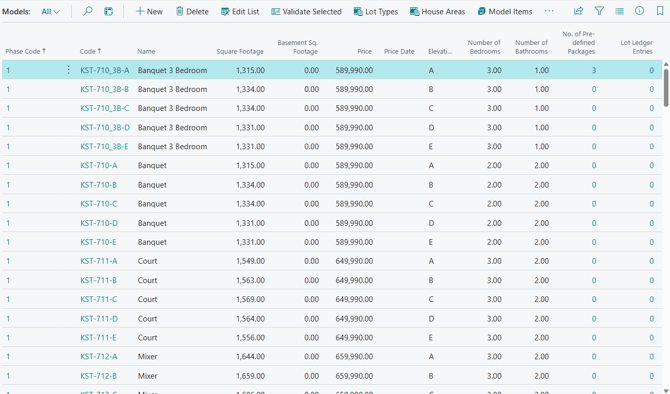Screen dimensions: 670x394
Task: Click the scrollbar up arrow
Action: coord(666,64)
